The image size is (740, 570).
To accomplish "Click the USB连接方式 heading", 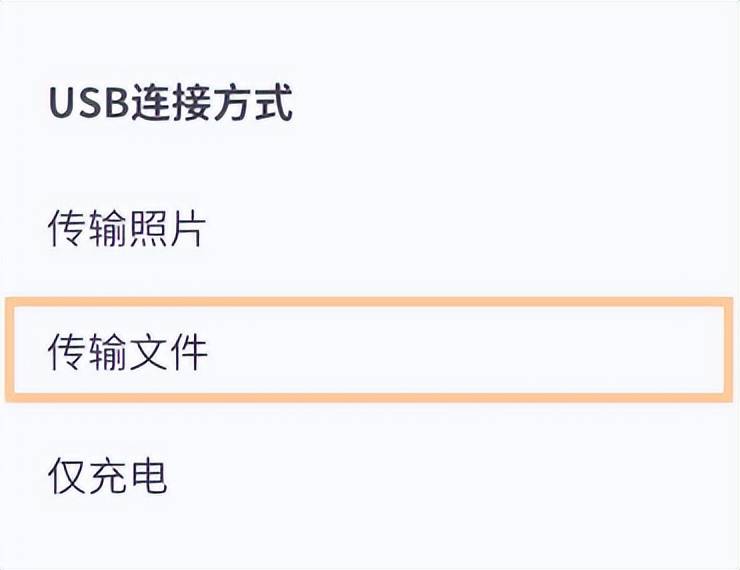I will 170,105.
